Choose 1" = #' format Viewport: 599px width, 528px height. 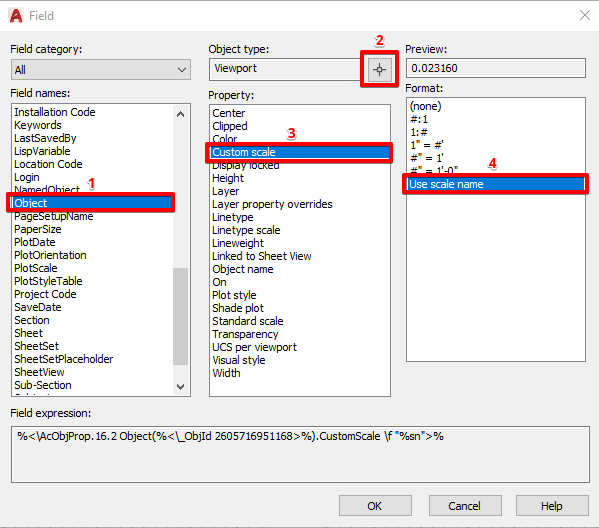click(427, 145)
